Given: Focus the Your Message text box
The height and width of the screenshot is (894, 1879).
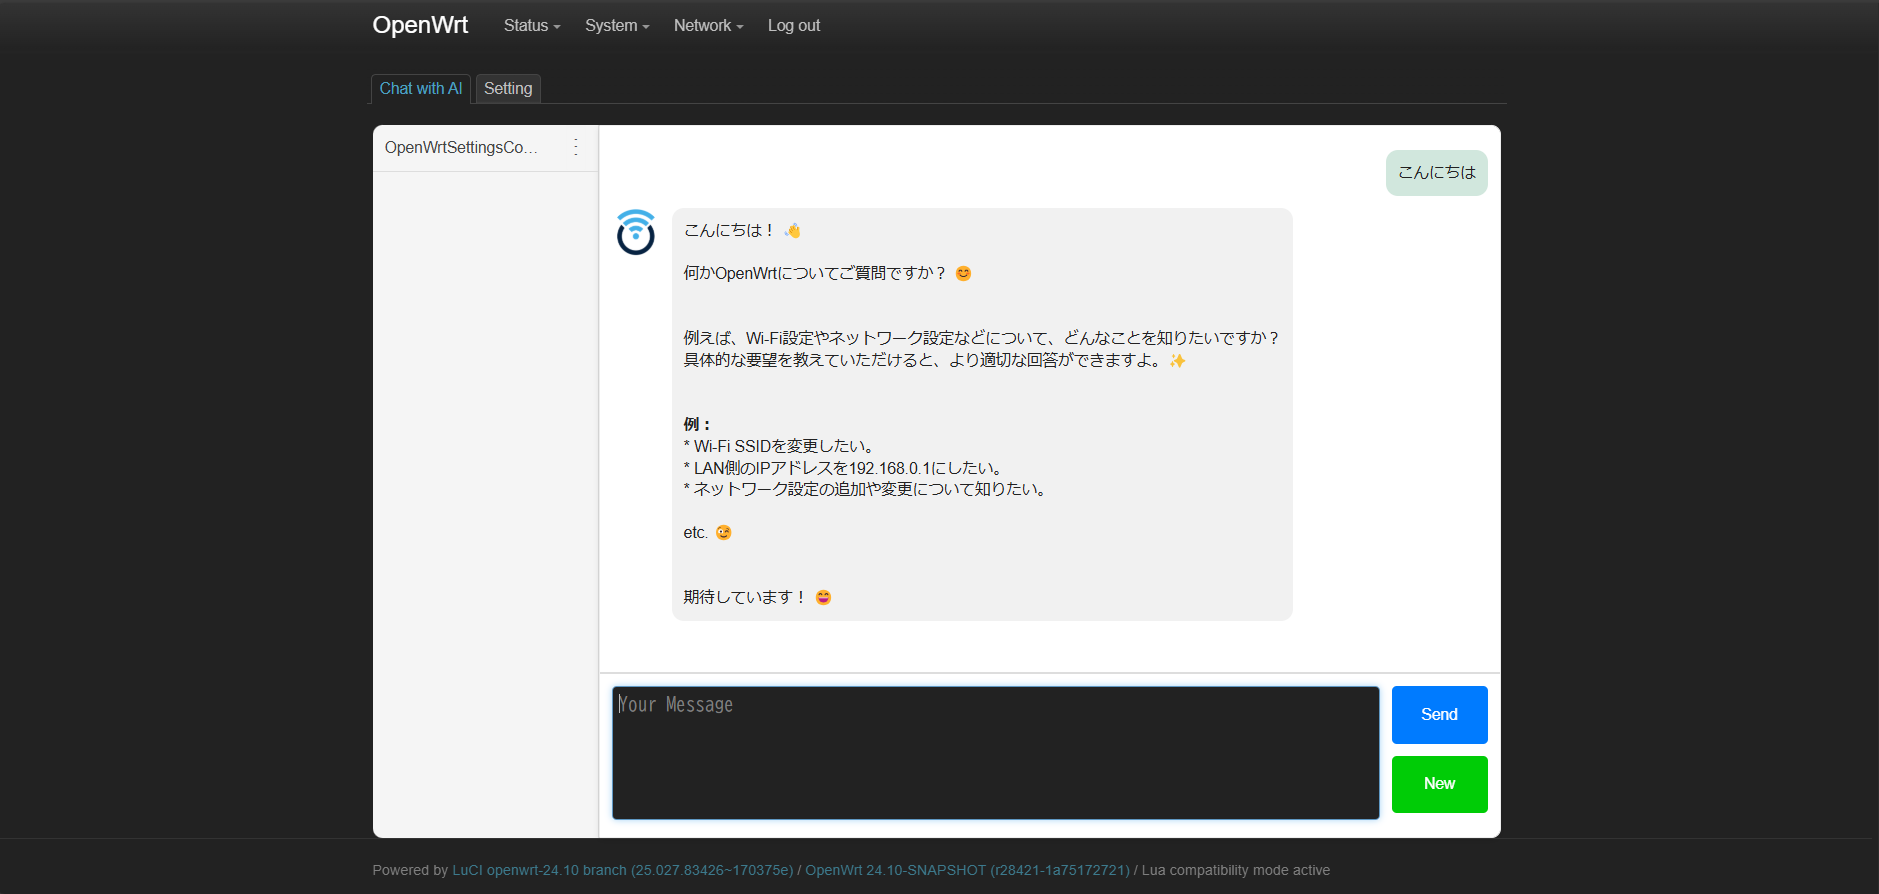Looking at the screenshot, I should click(996, 752).
